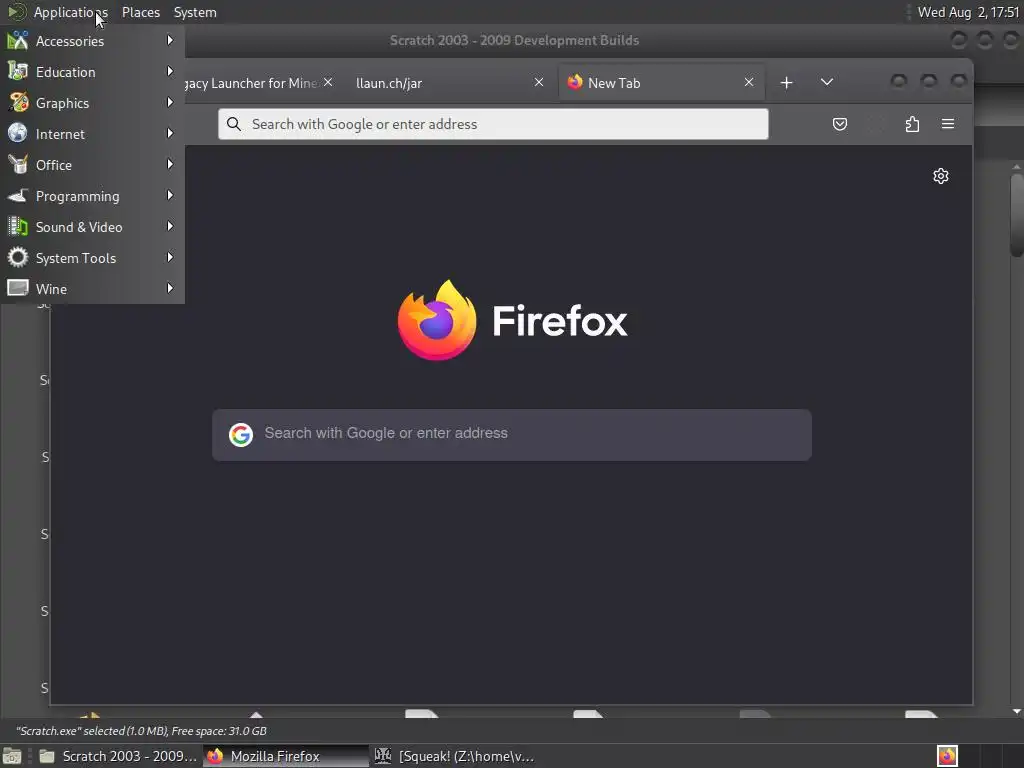Viewport: 1024px width, 768px height.
Task: Close the Legacy Launcher tab
Action: pyautogui.click(x=328, y=82)
